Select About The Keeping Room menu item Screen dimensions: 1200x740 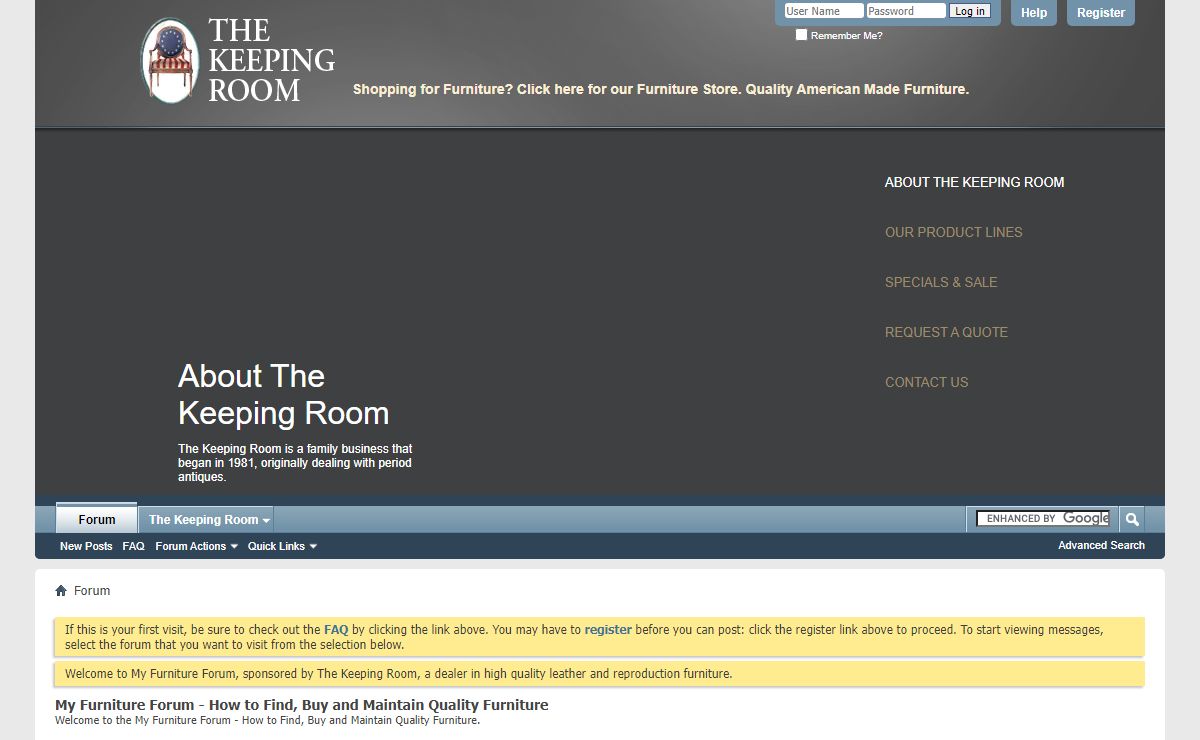pyautogui.click(x=974, y=182)
